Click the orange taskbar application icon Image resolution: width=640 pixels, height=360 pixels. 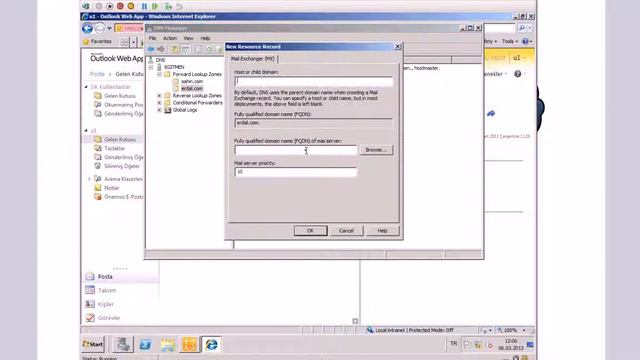click(189, 344)
